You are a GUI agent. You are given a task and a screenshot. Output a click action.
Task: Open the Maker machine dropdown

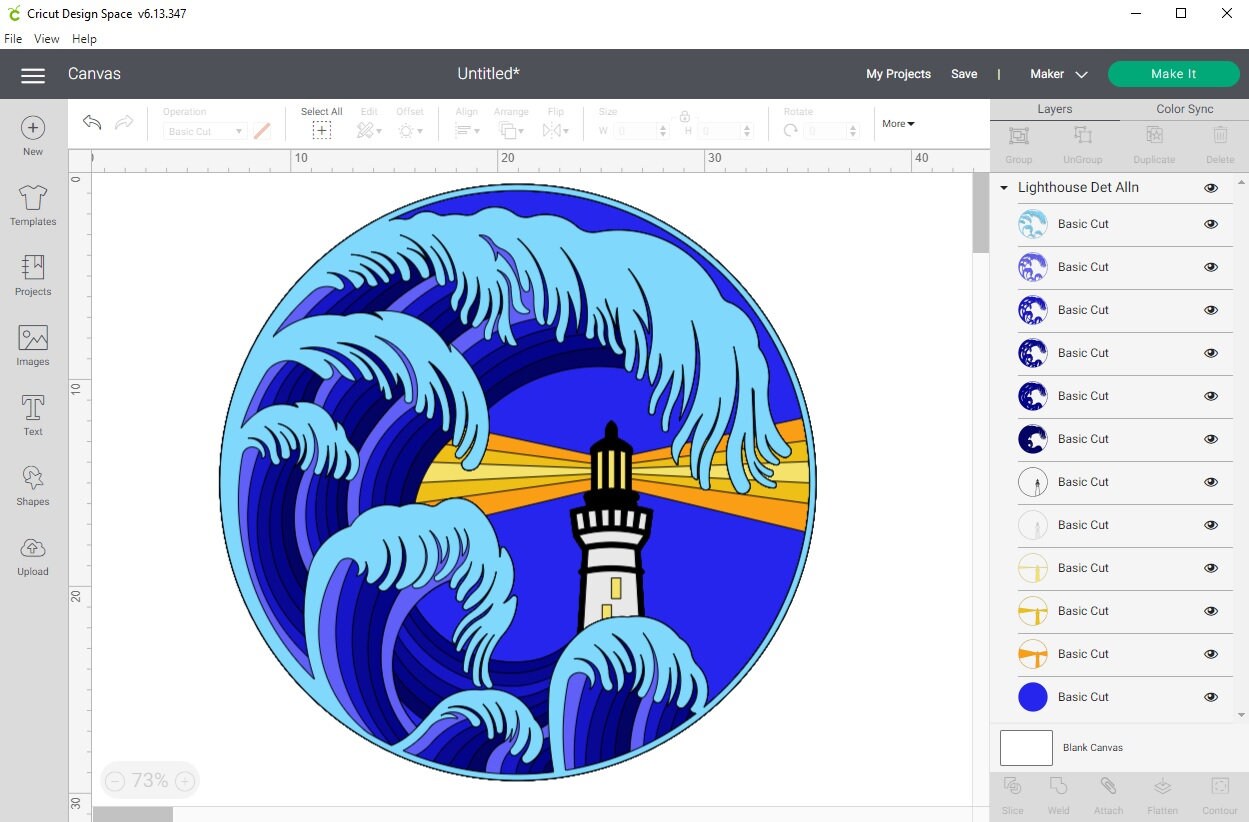click(x=1057, y=73)
